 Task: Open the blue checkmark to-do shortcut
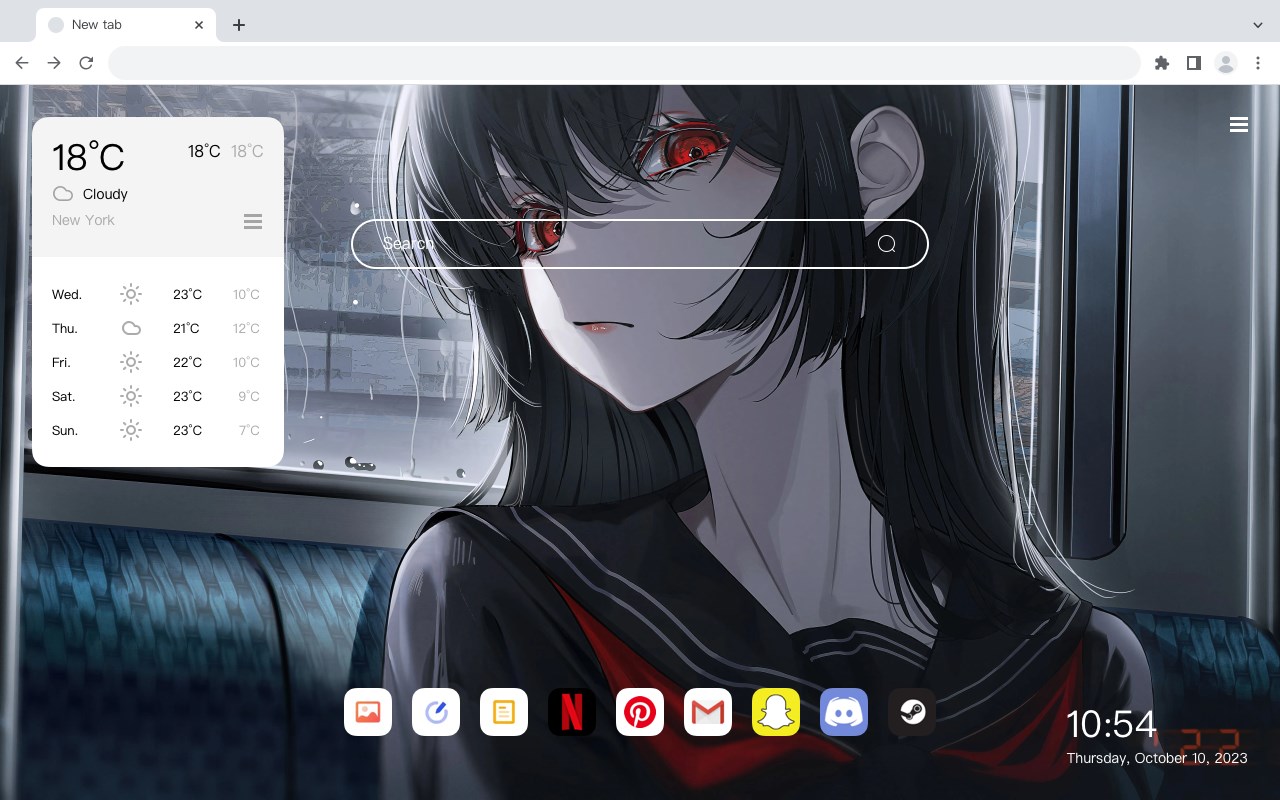pos(436,712)
